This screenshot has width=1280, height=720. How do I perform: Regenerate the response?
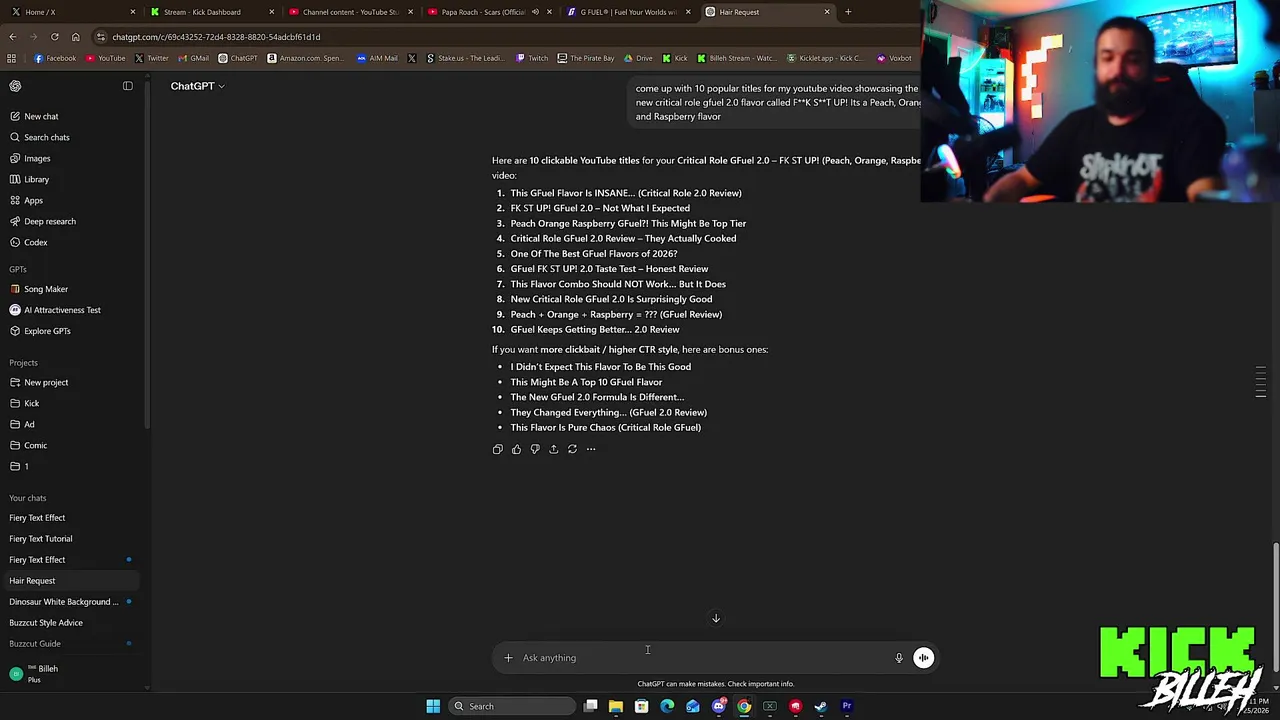[x=572, y=449]
